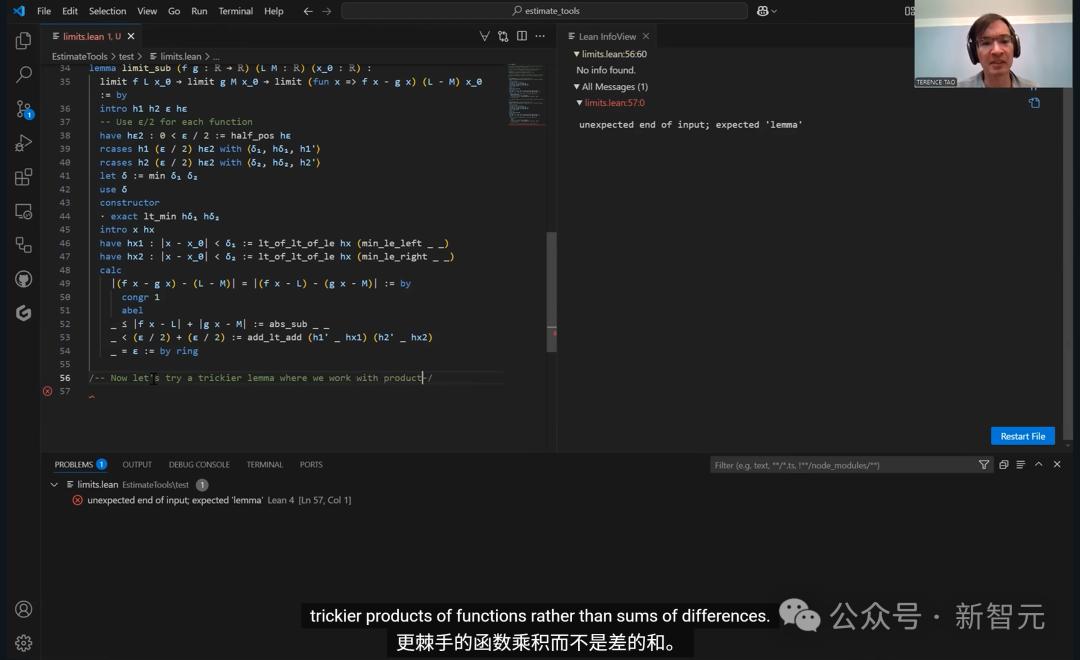This screenshot has width=1080, height=660.
Task: Collapse the All Messages (1) section
Action: 576,87
